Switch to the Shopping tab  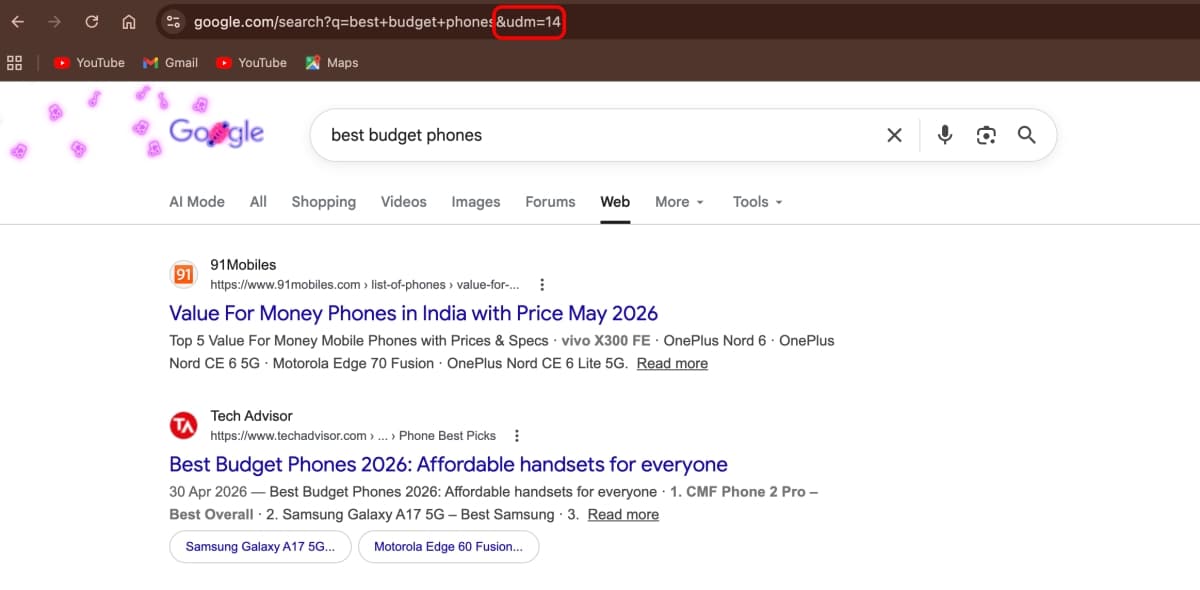point(324,202)
